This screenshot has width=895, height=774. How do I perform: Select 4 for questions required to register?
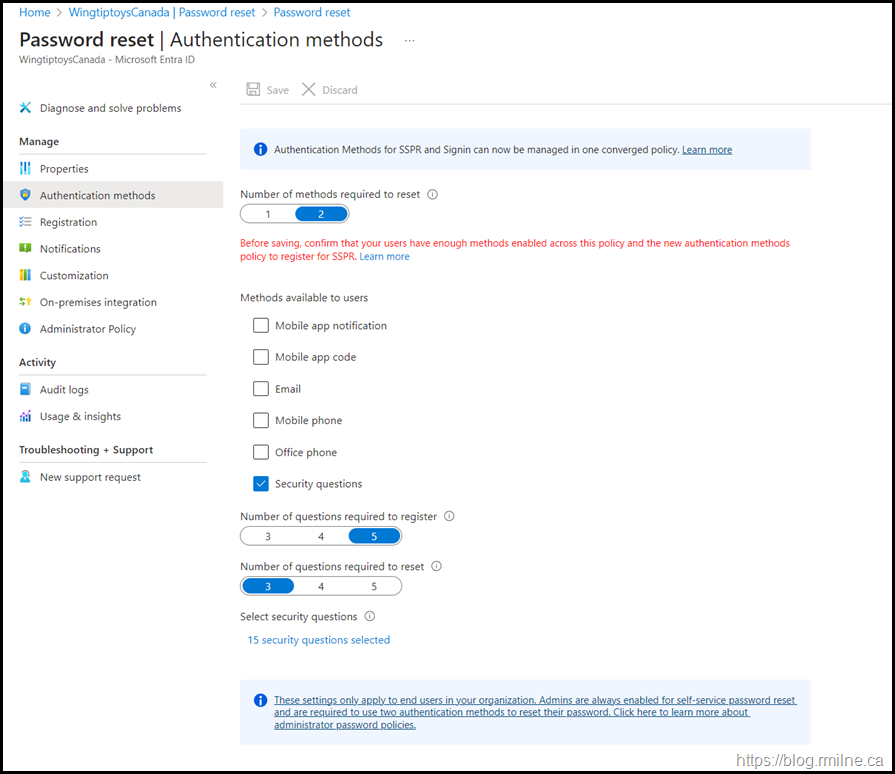pos(321,536)
